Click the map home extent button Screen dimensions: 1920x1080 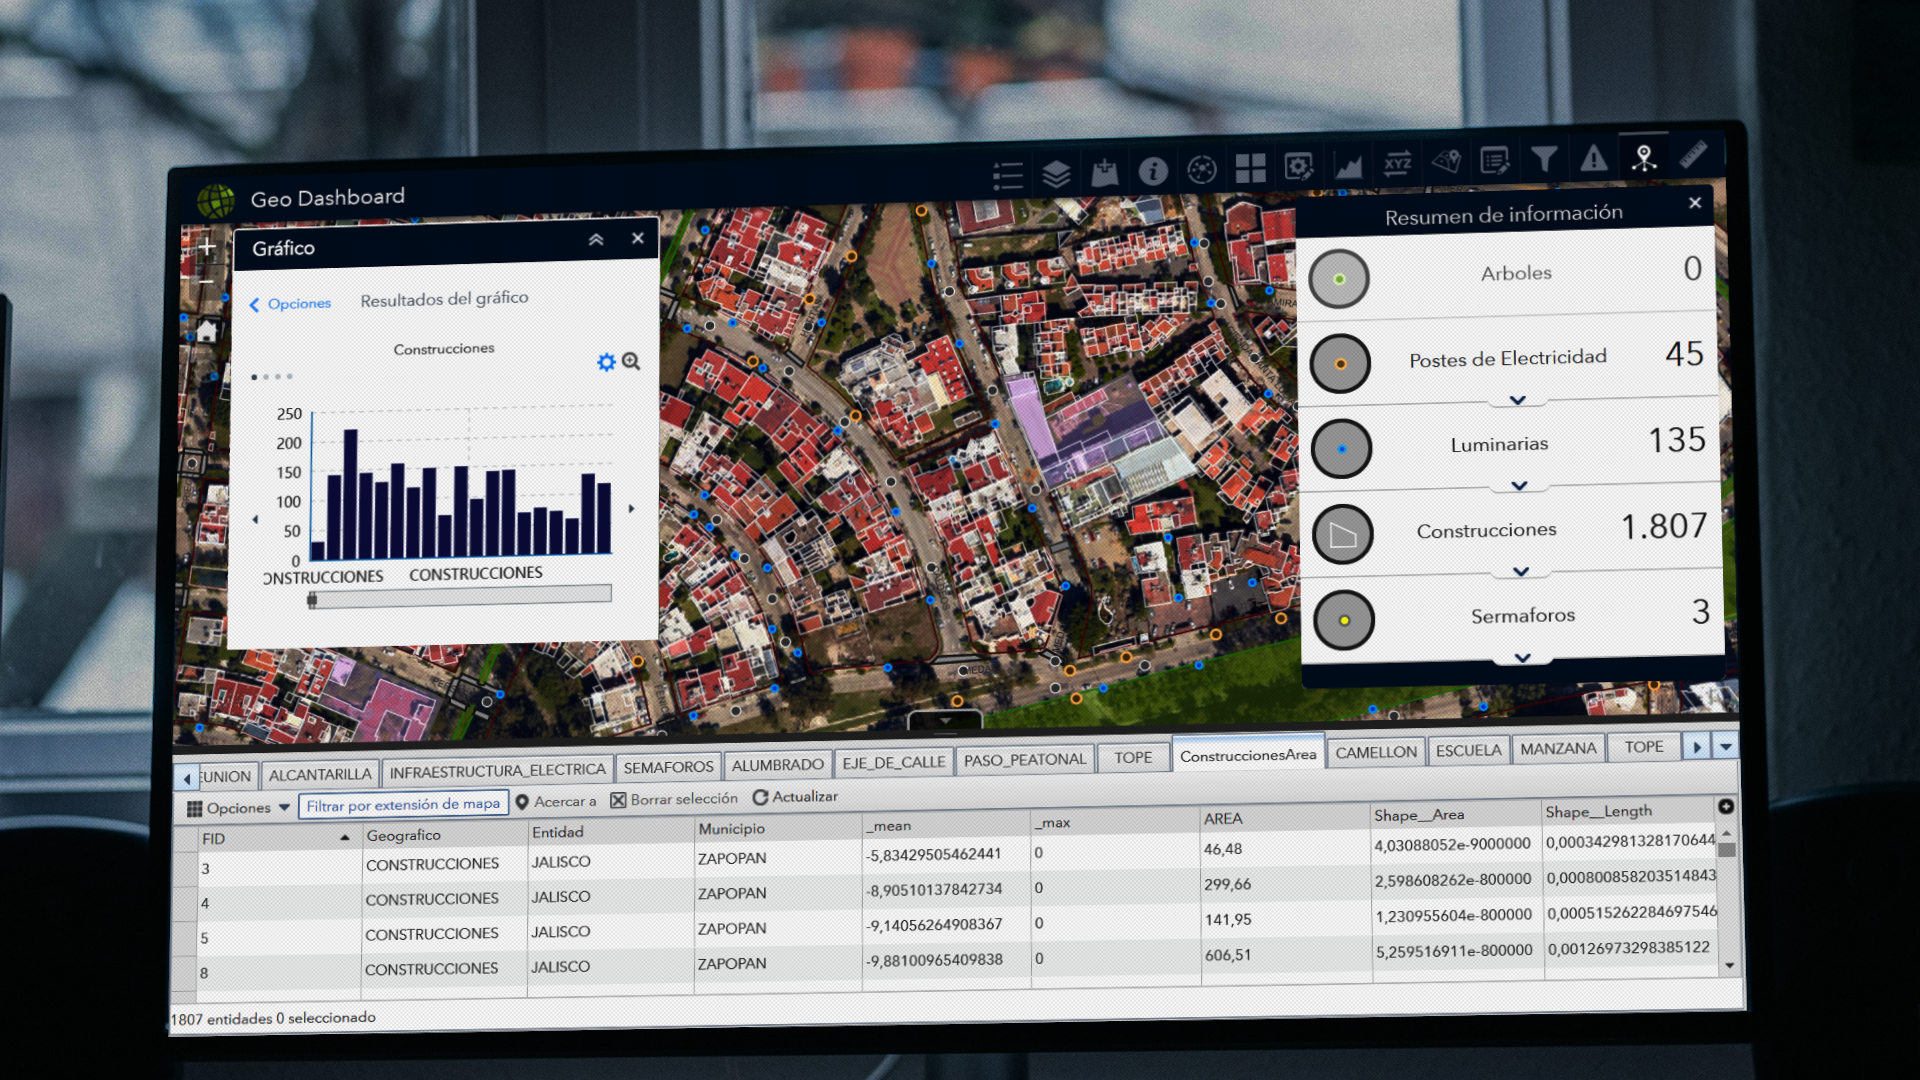[x=207, y=332]
